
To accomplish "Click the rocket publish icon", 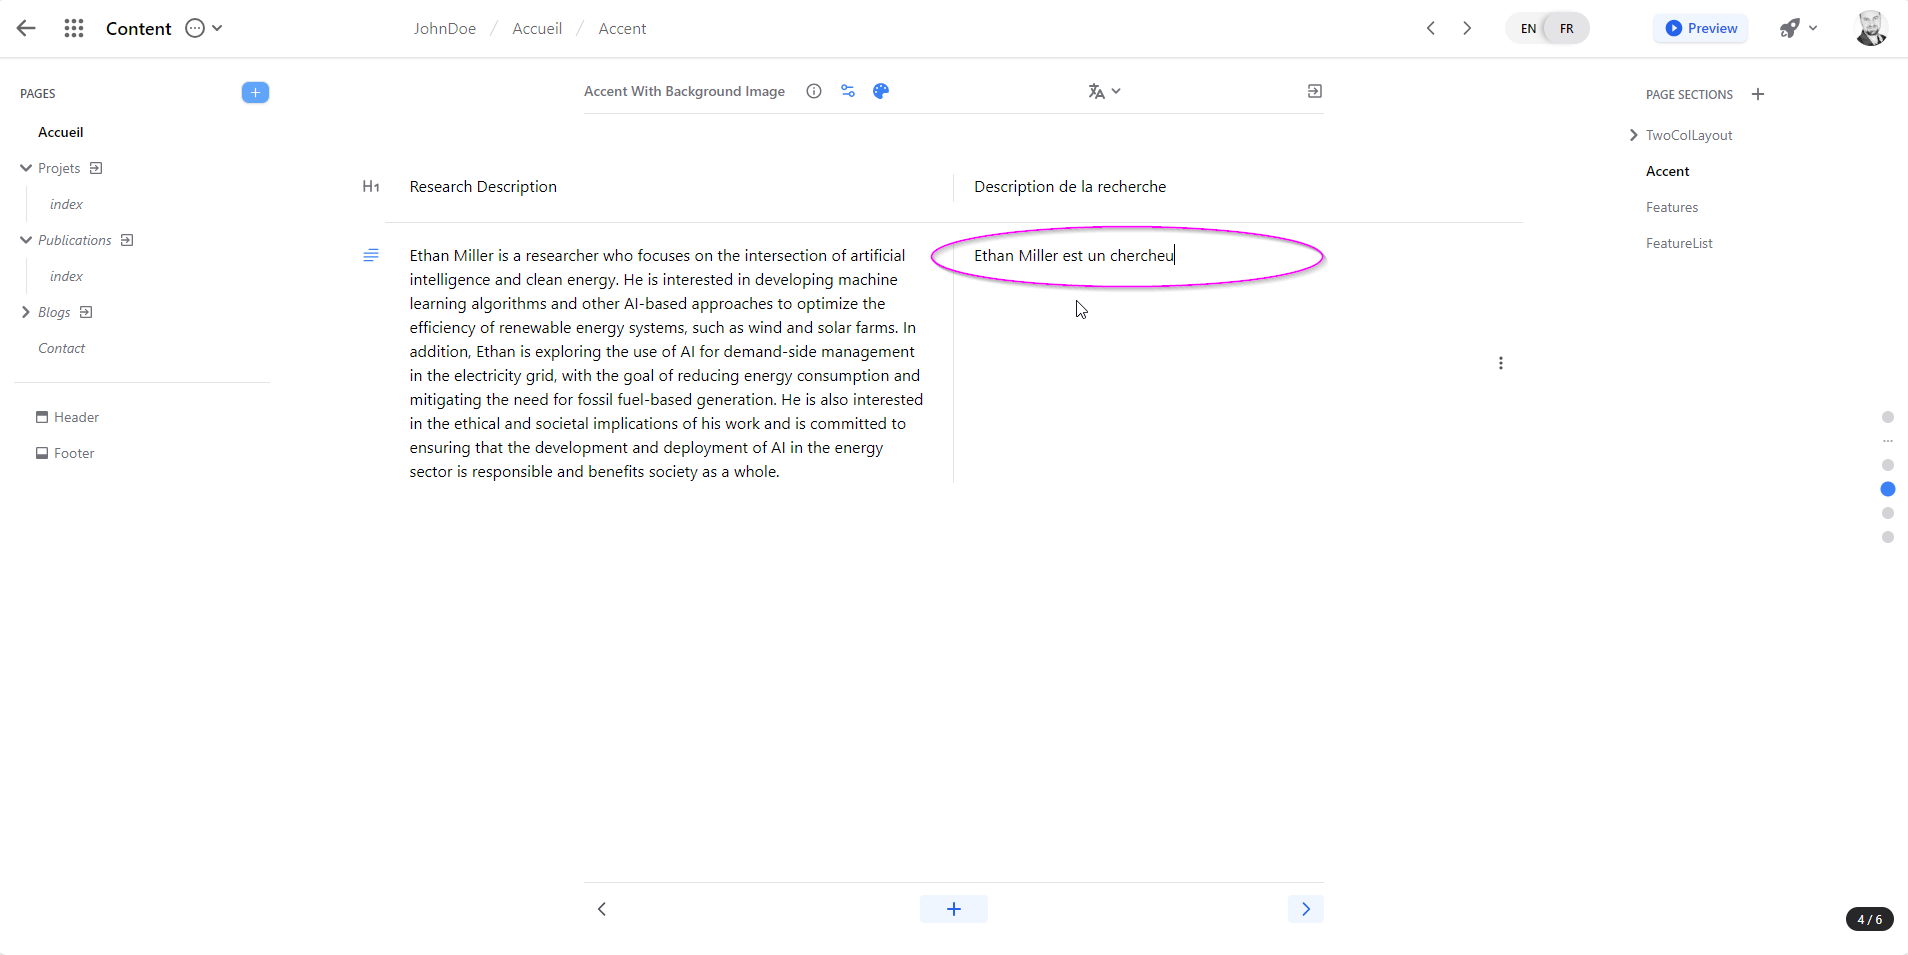I will tap(1789, 29).
